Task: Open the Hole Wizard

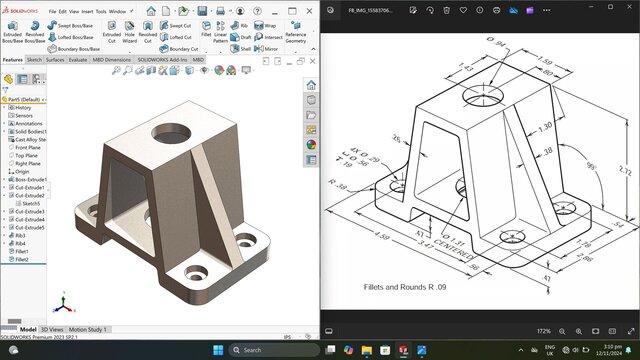Action: (x=129, y=31)
